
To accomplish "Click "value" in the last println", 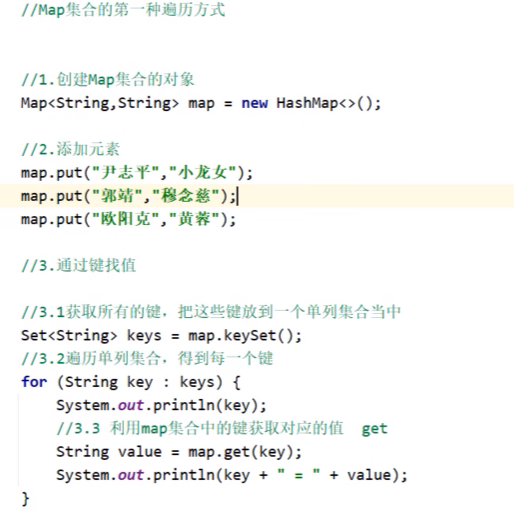I will point(369,475).
